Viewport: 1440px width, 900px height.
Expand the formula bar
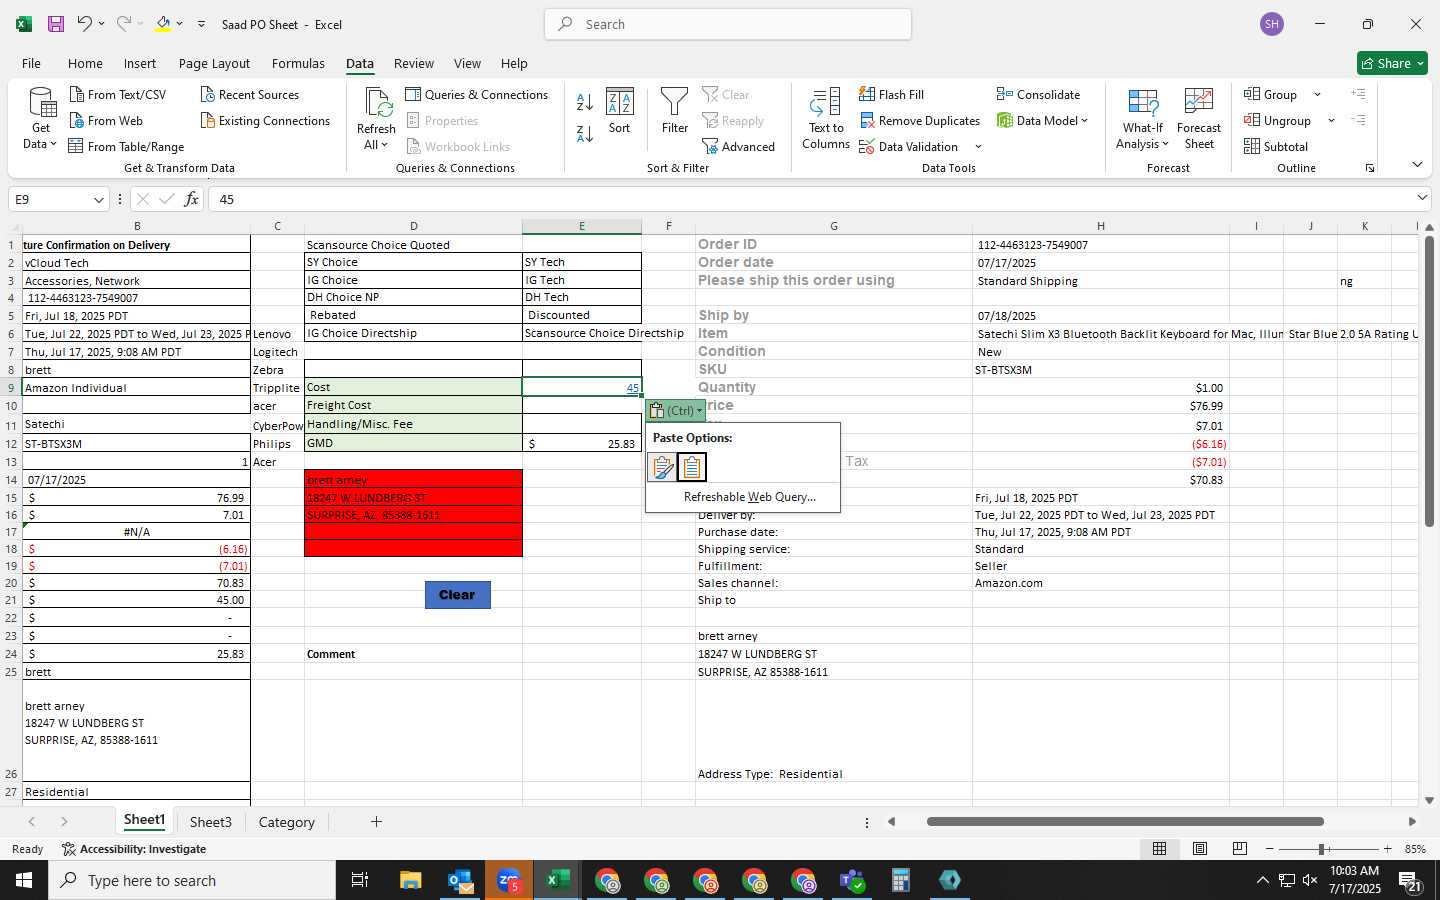1422,198
